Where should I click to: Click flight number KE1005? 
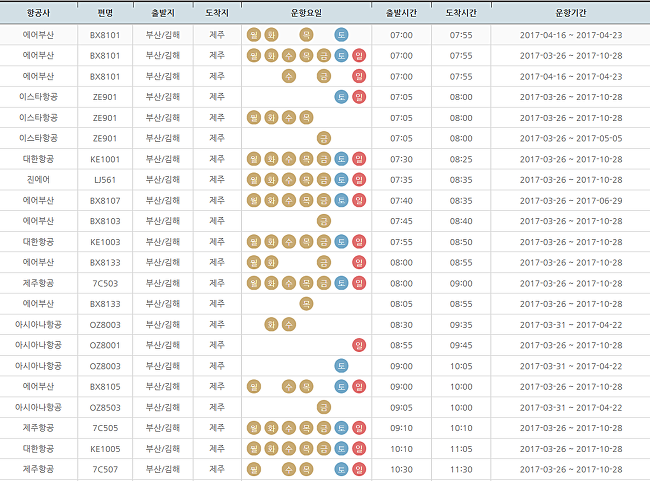[x=105, y=449]
